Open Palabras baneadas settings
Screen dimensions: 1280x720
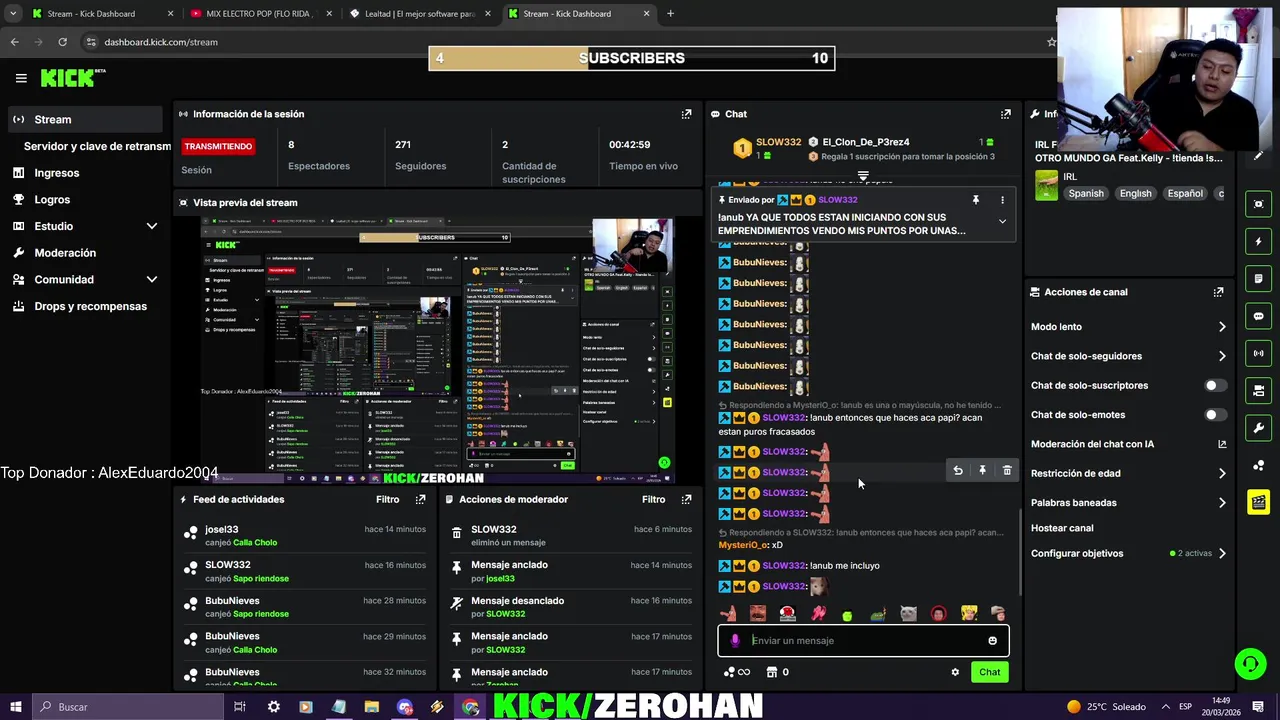(x=1128, y=503)
